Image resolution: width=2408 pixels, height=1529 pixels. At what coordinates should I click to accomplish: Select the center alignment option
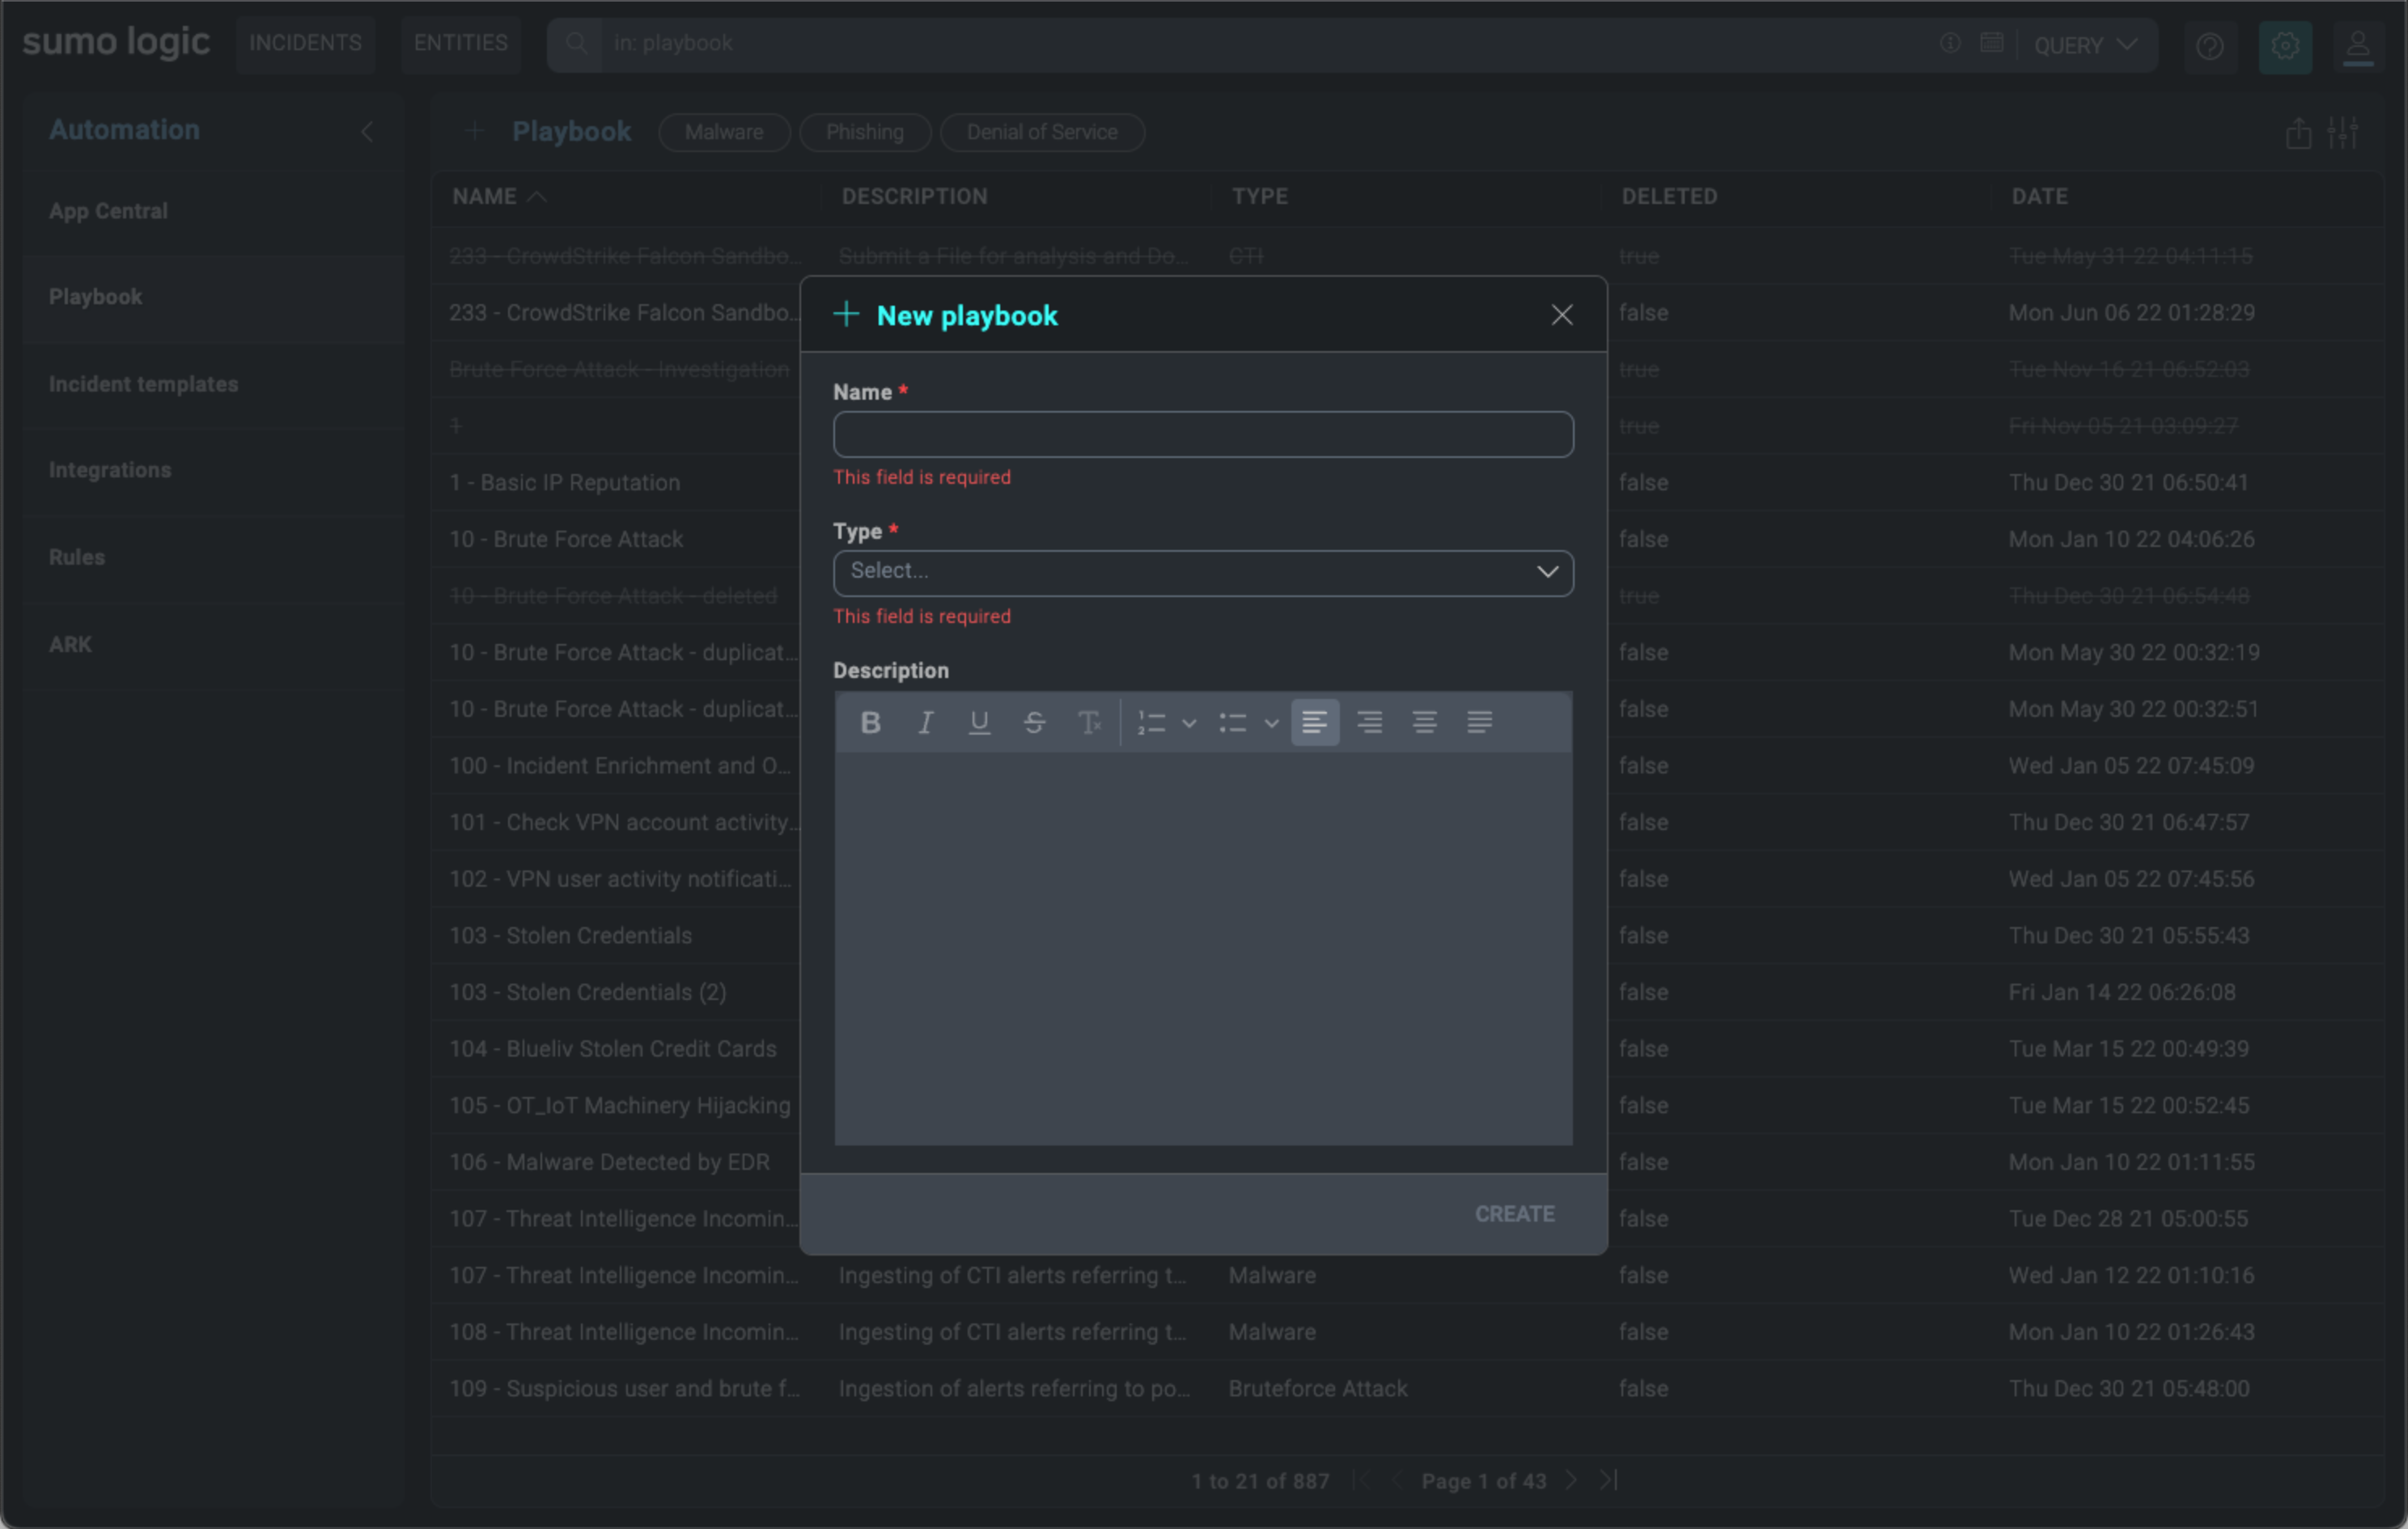pos(1369,722)
